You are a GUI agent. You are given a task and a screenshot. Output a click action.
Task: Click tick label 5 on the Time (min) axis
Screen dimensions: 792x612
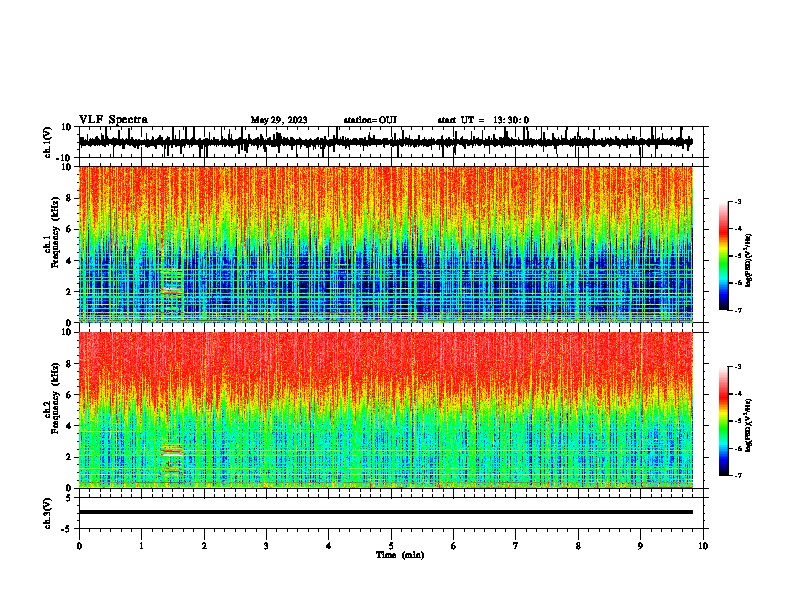pyautogui.click(x=391, y=546)
